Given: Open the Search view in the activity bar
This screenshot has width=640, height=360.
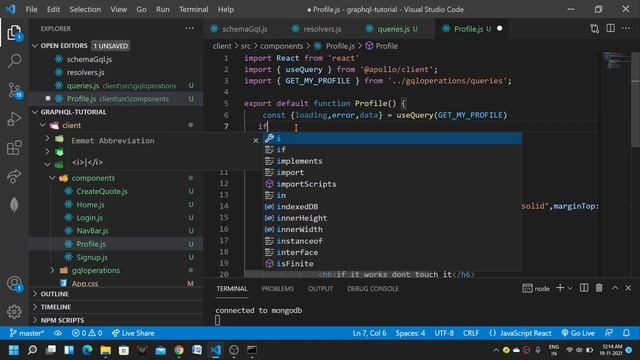Looking at the screenshot, I should click(14, 61).
